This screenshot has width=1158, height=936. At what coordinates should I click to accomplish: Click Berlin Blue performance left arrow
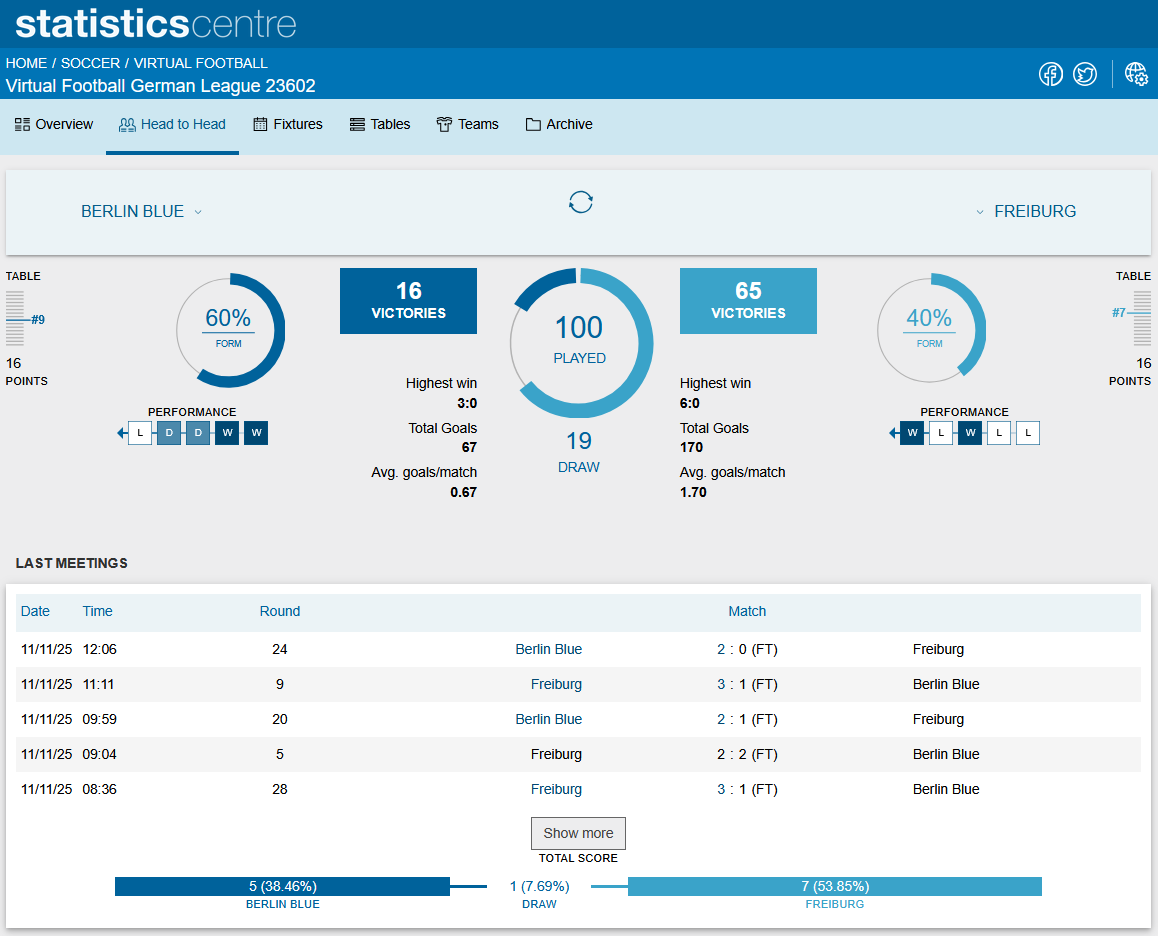point(122,433)
